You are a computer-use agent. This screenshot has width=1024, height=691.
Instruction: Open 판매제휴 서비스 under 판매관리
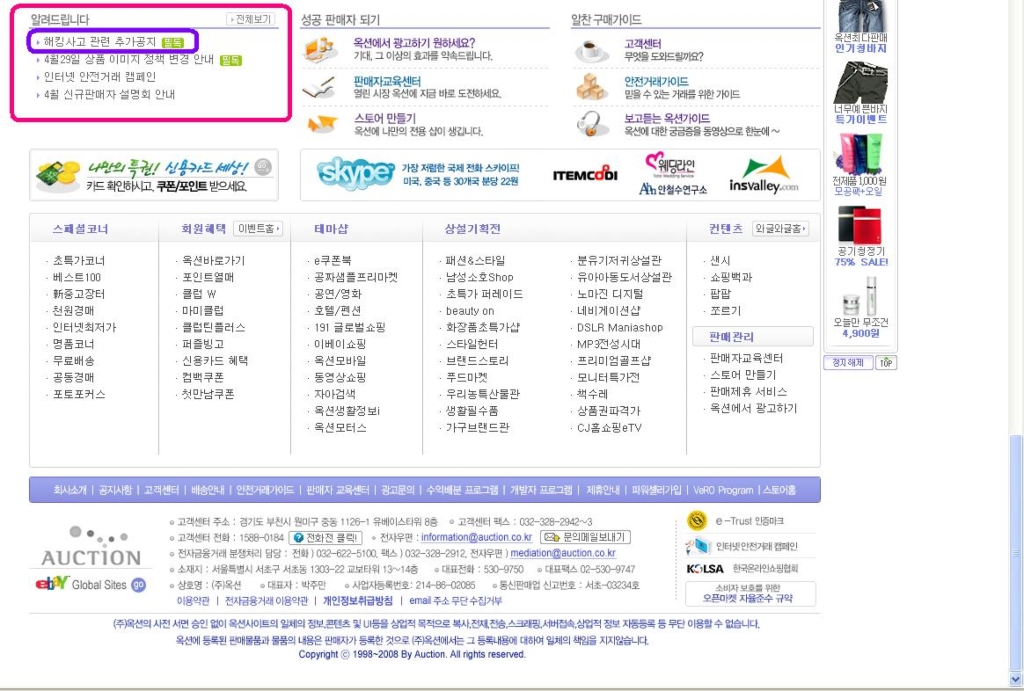coord(748,392)
